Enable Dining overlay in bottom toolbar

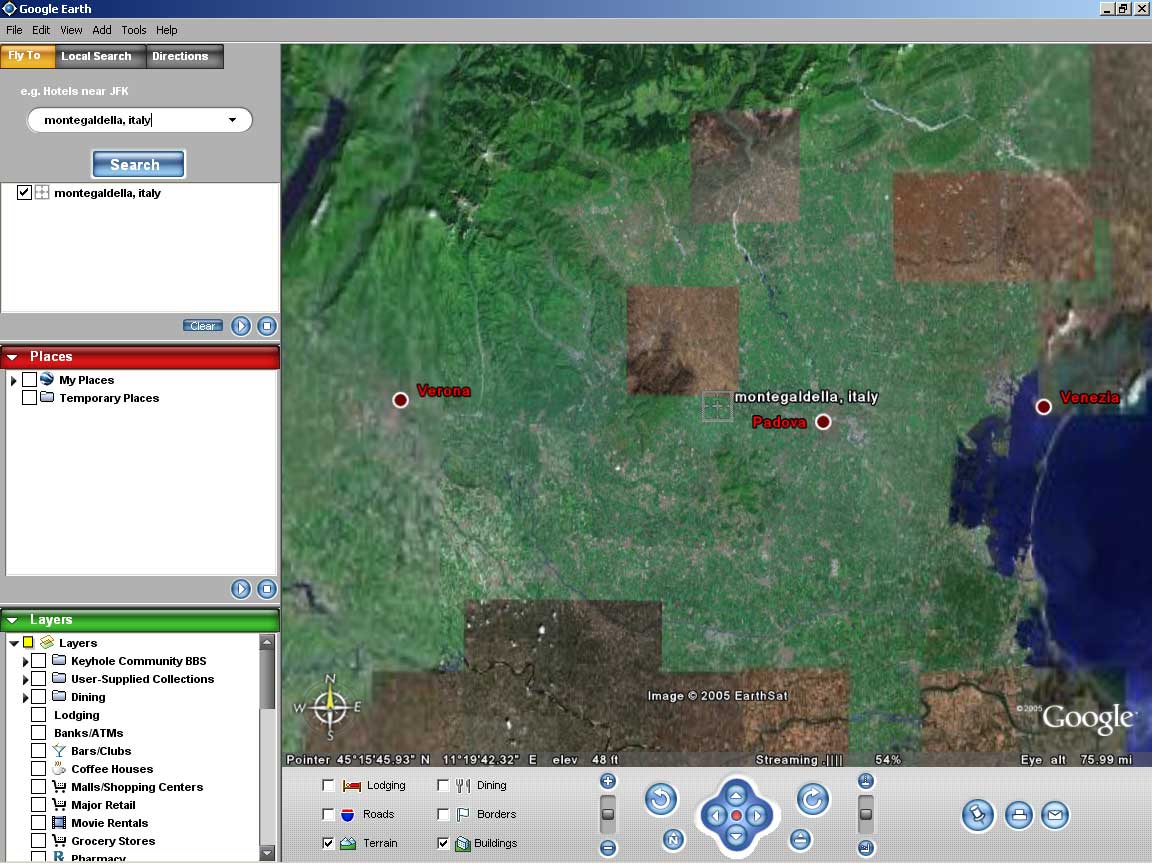(x=443, y=785)
